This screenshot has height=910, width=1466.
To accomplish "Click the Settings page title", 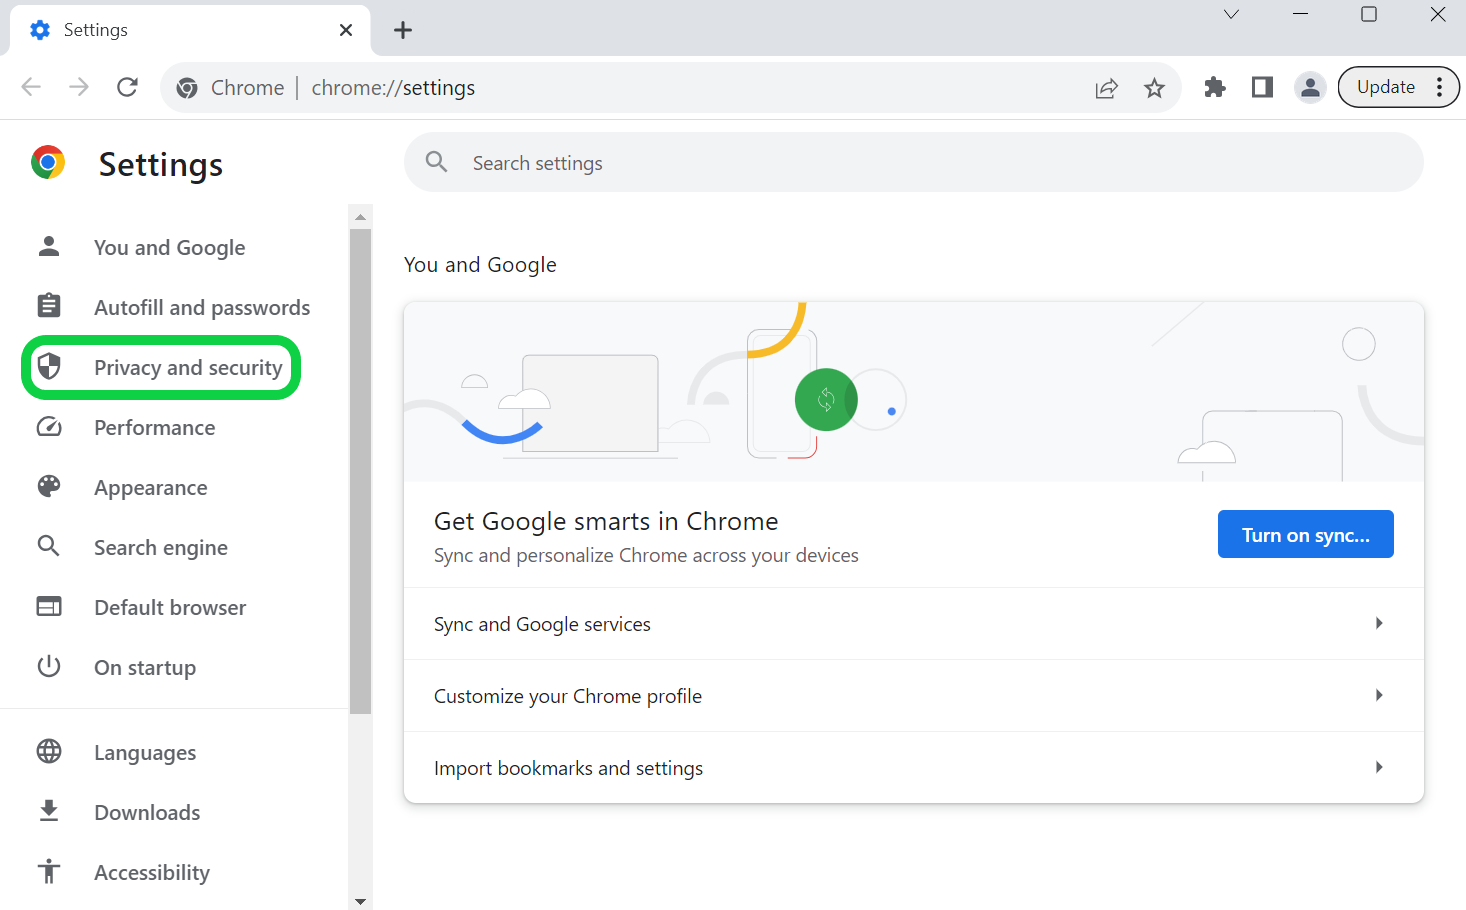I will click(x=160, y=164).
